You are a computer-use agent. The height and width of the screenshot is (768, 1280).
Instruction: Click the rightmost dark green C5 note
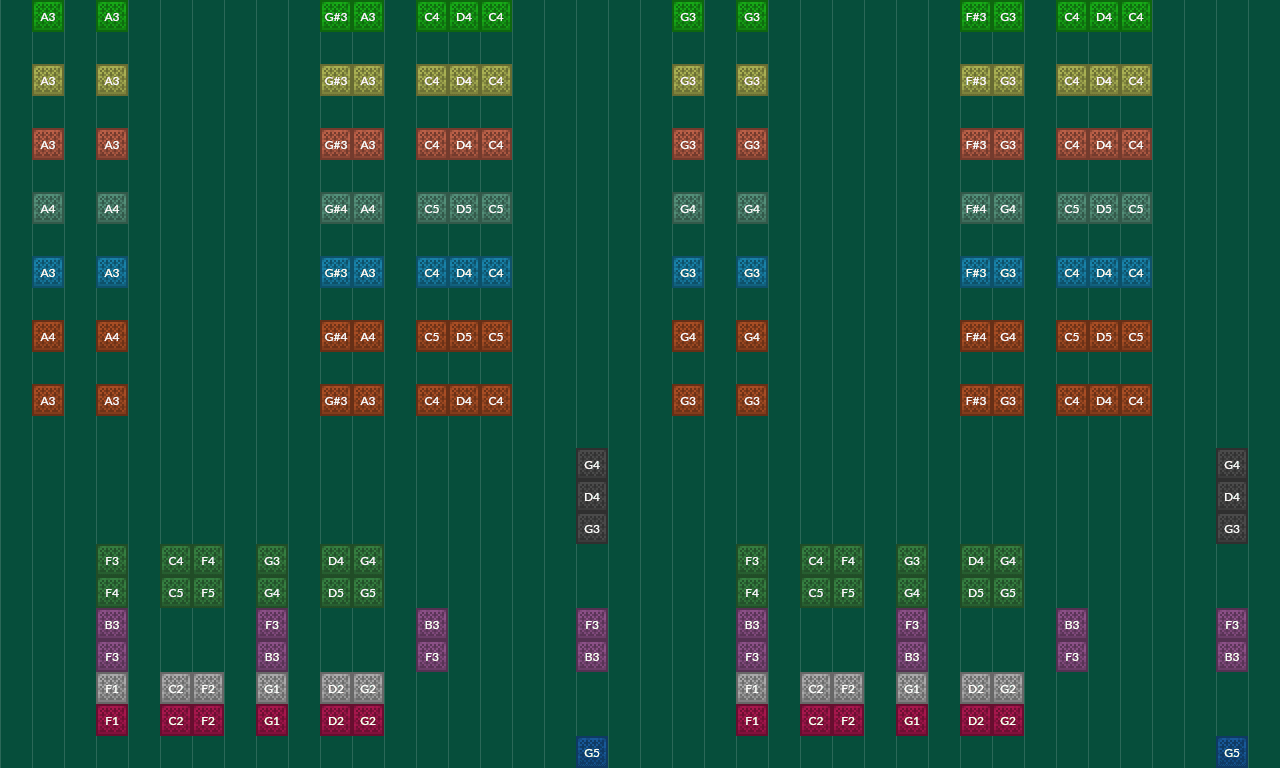pyautogui.click(x=816, y=592)
